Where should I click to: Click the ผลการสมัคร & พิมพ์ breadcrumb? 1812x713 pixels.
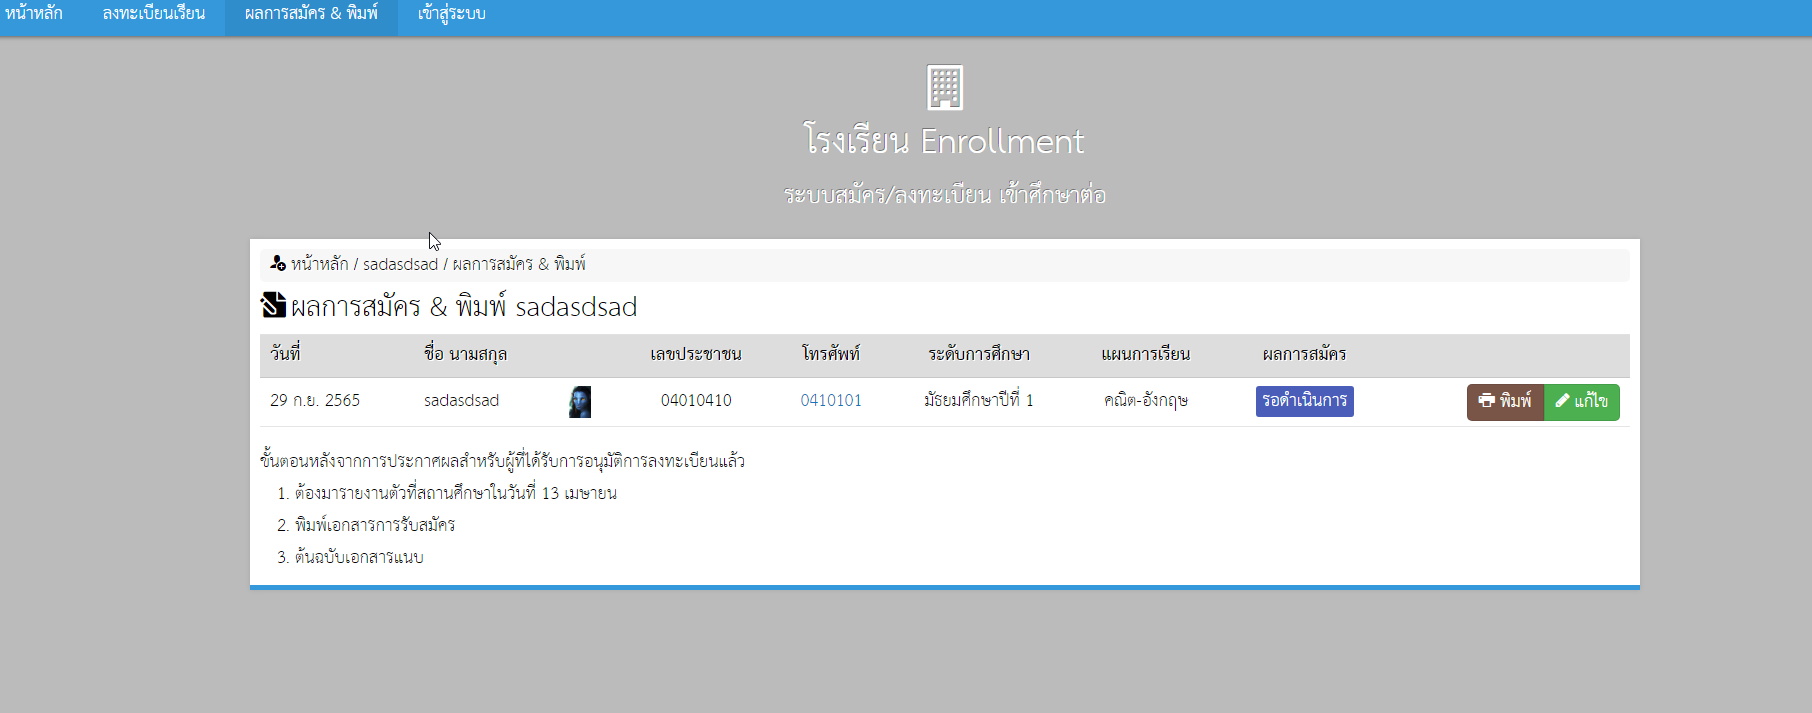(x=519, y=264)
